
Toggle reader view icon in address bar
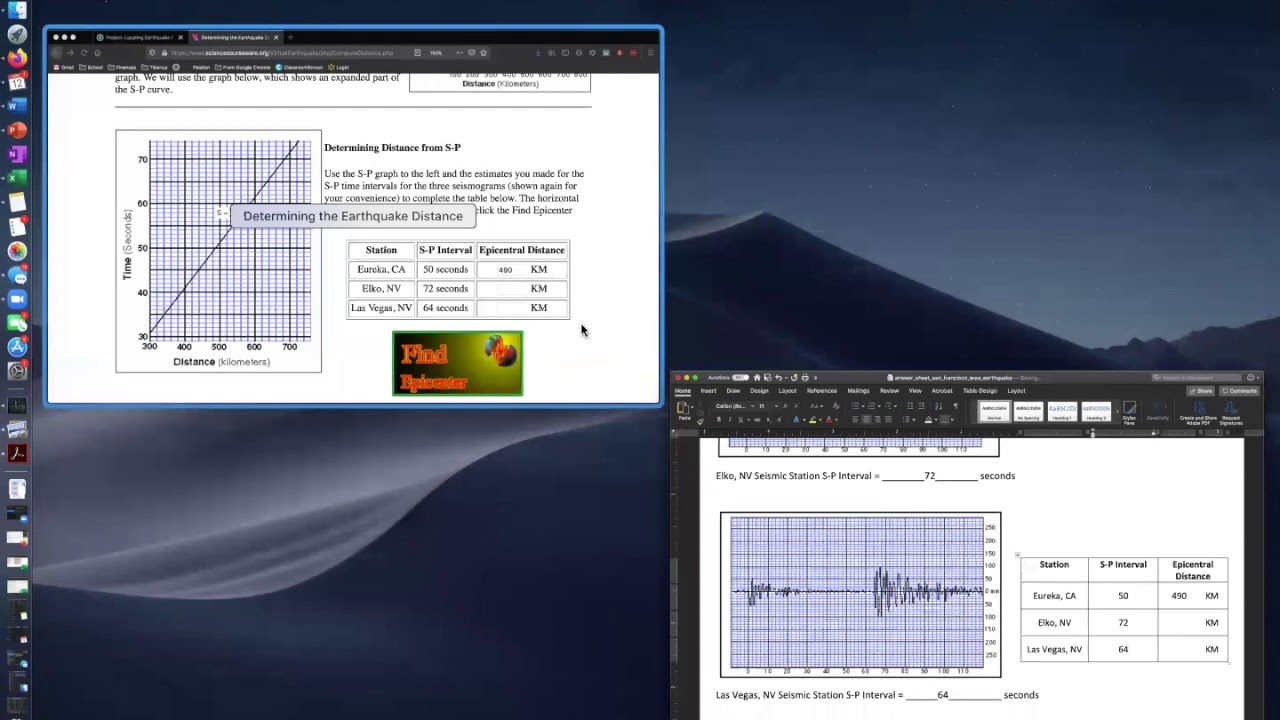pos(417,53)
